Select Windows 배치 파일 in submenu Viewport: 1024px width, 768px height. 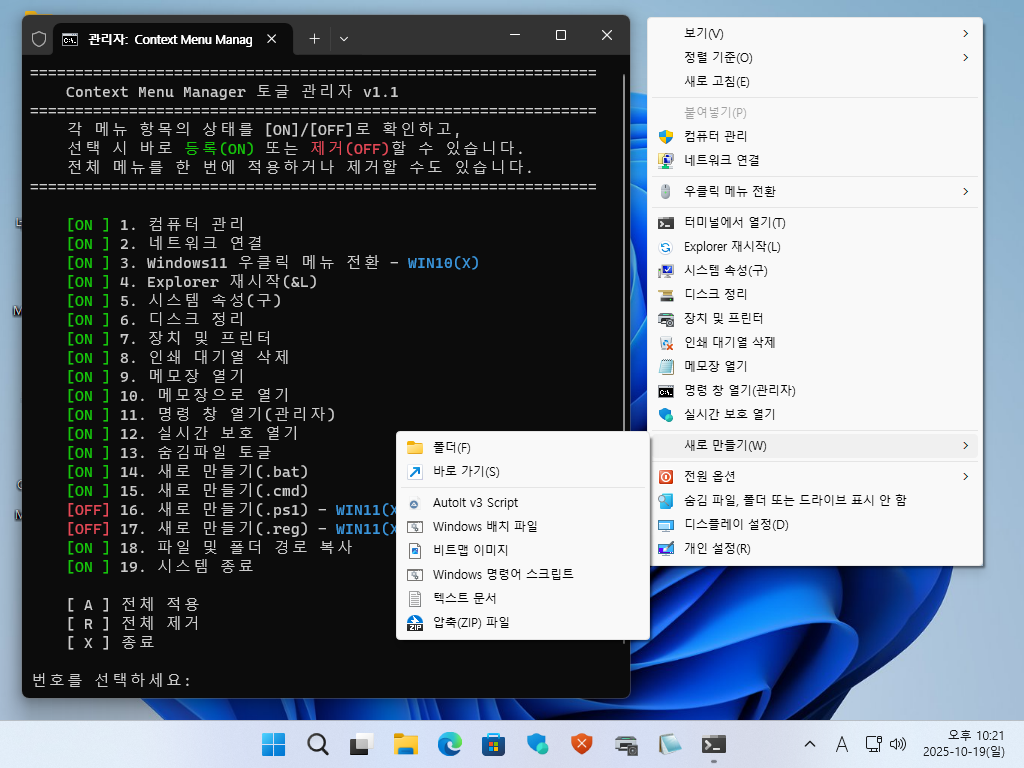pyautogui.click(x=522, y=526)
